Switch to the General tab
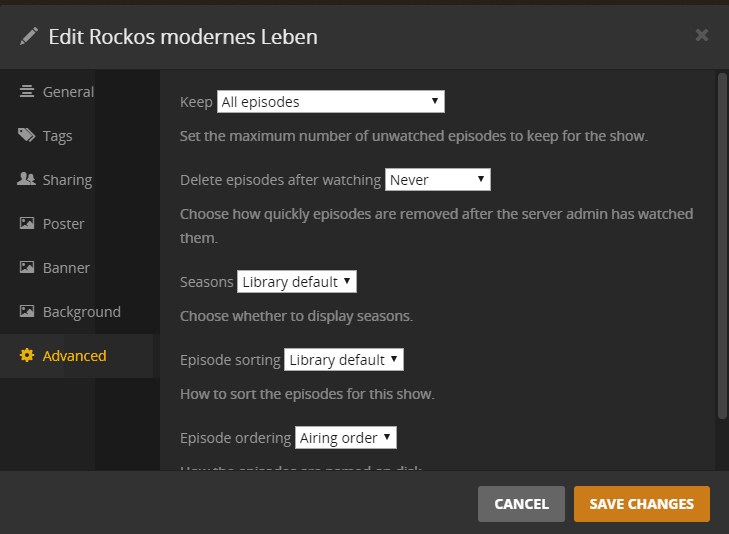729x534 pixels. (x=68, y=92)
